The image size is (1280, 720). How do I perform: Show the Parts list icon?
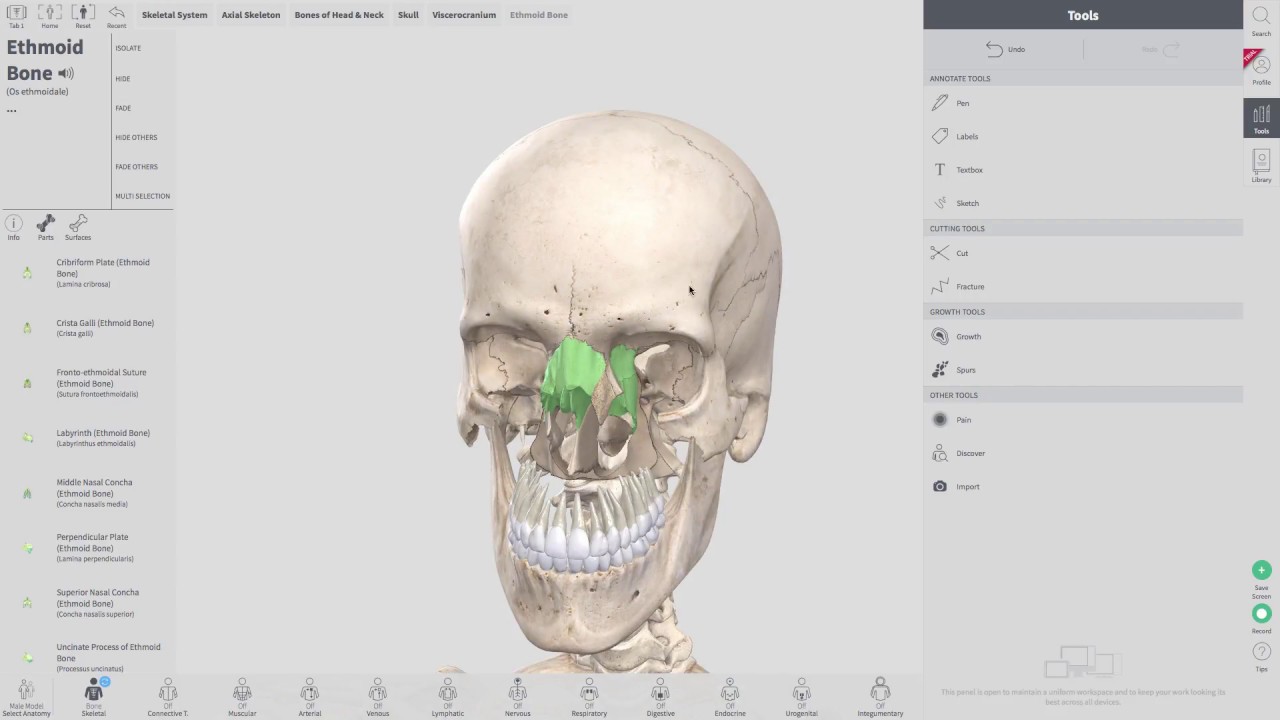pos(45,227)
